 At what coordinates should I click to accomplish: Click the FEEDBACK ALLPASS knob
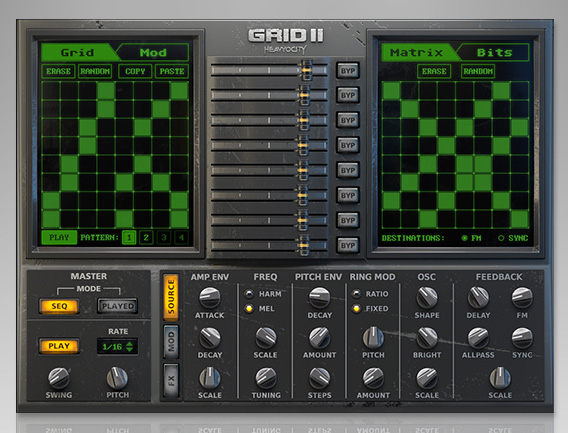click(x=478, y=338)
